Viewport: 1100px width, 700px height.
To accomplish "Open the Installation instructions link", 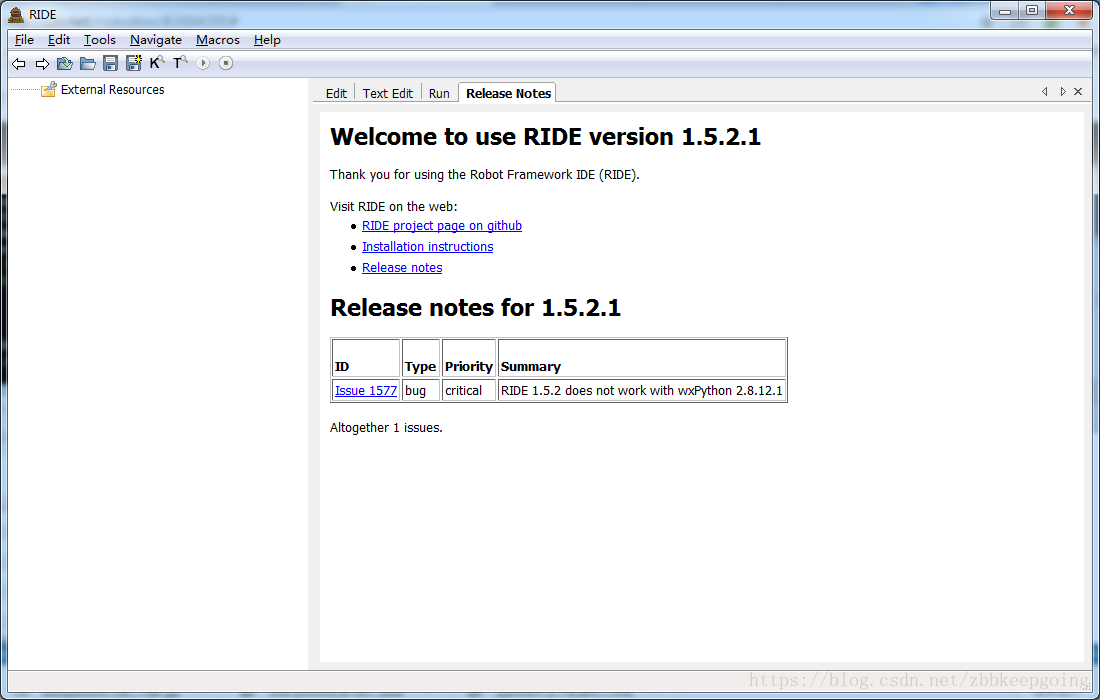I will (x=427, y=247).
